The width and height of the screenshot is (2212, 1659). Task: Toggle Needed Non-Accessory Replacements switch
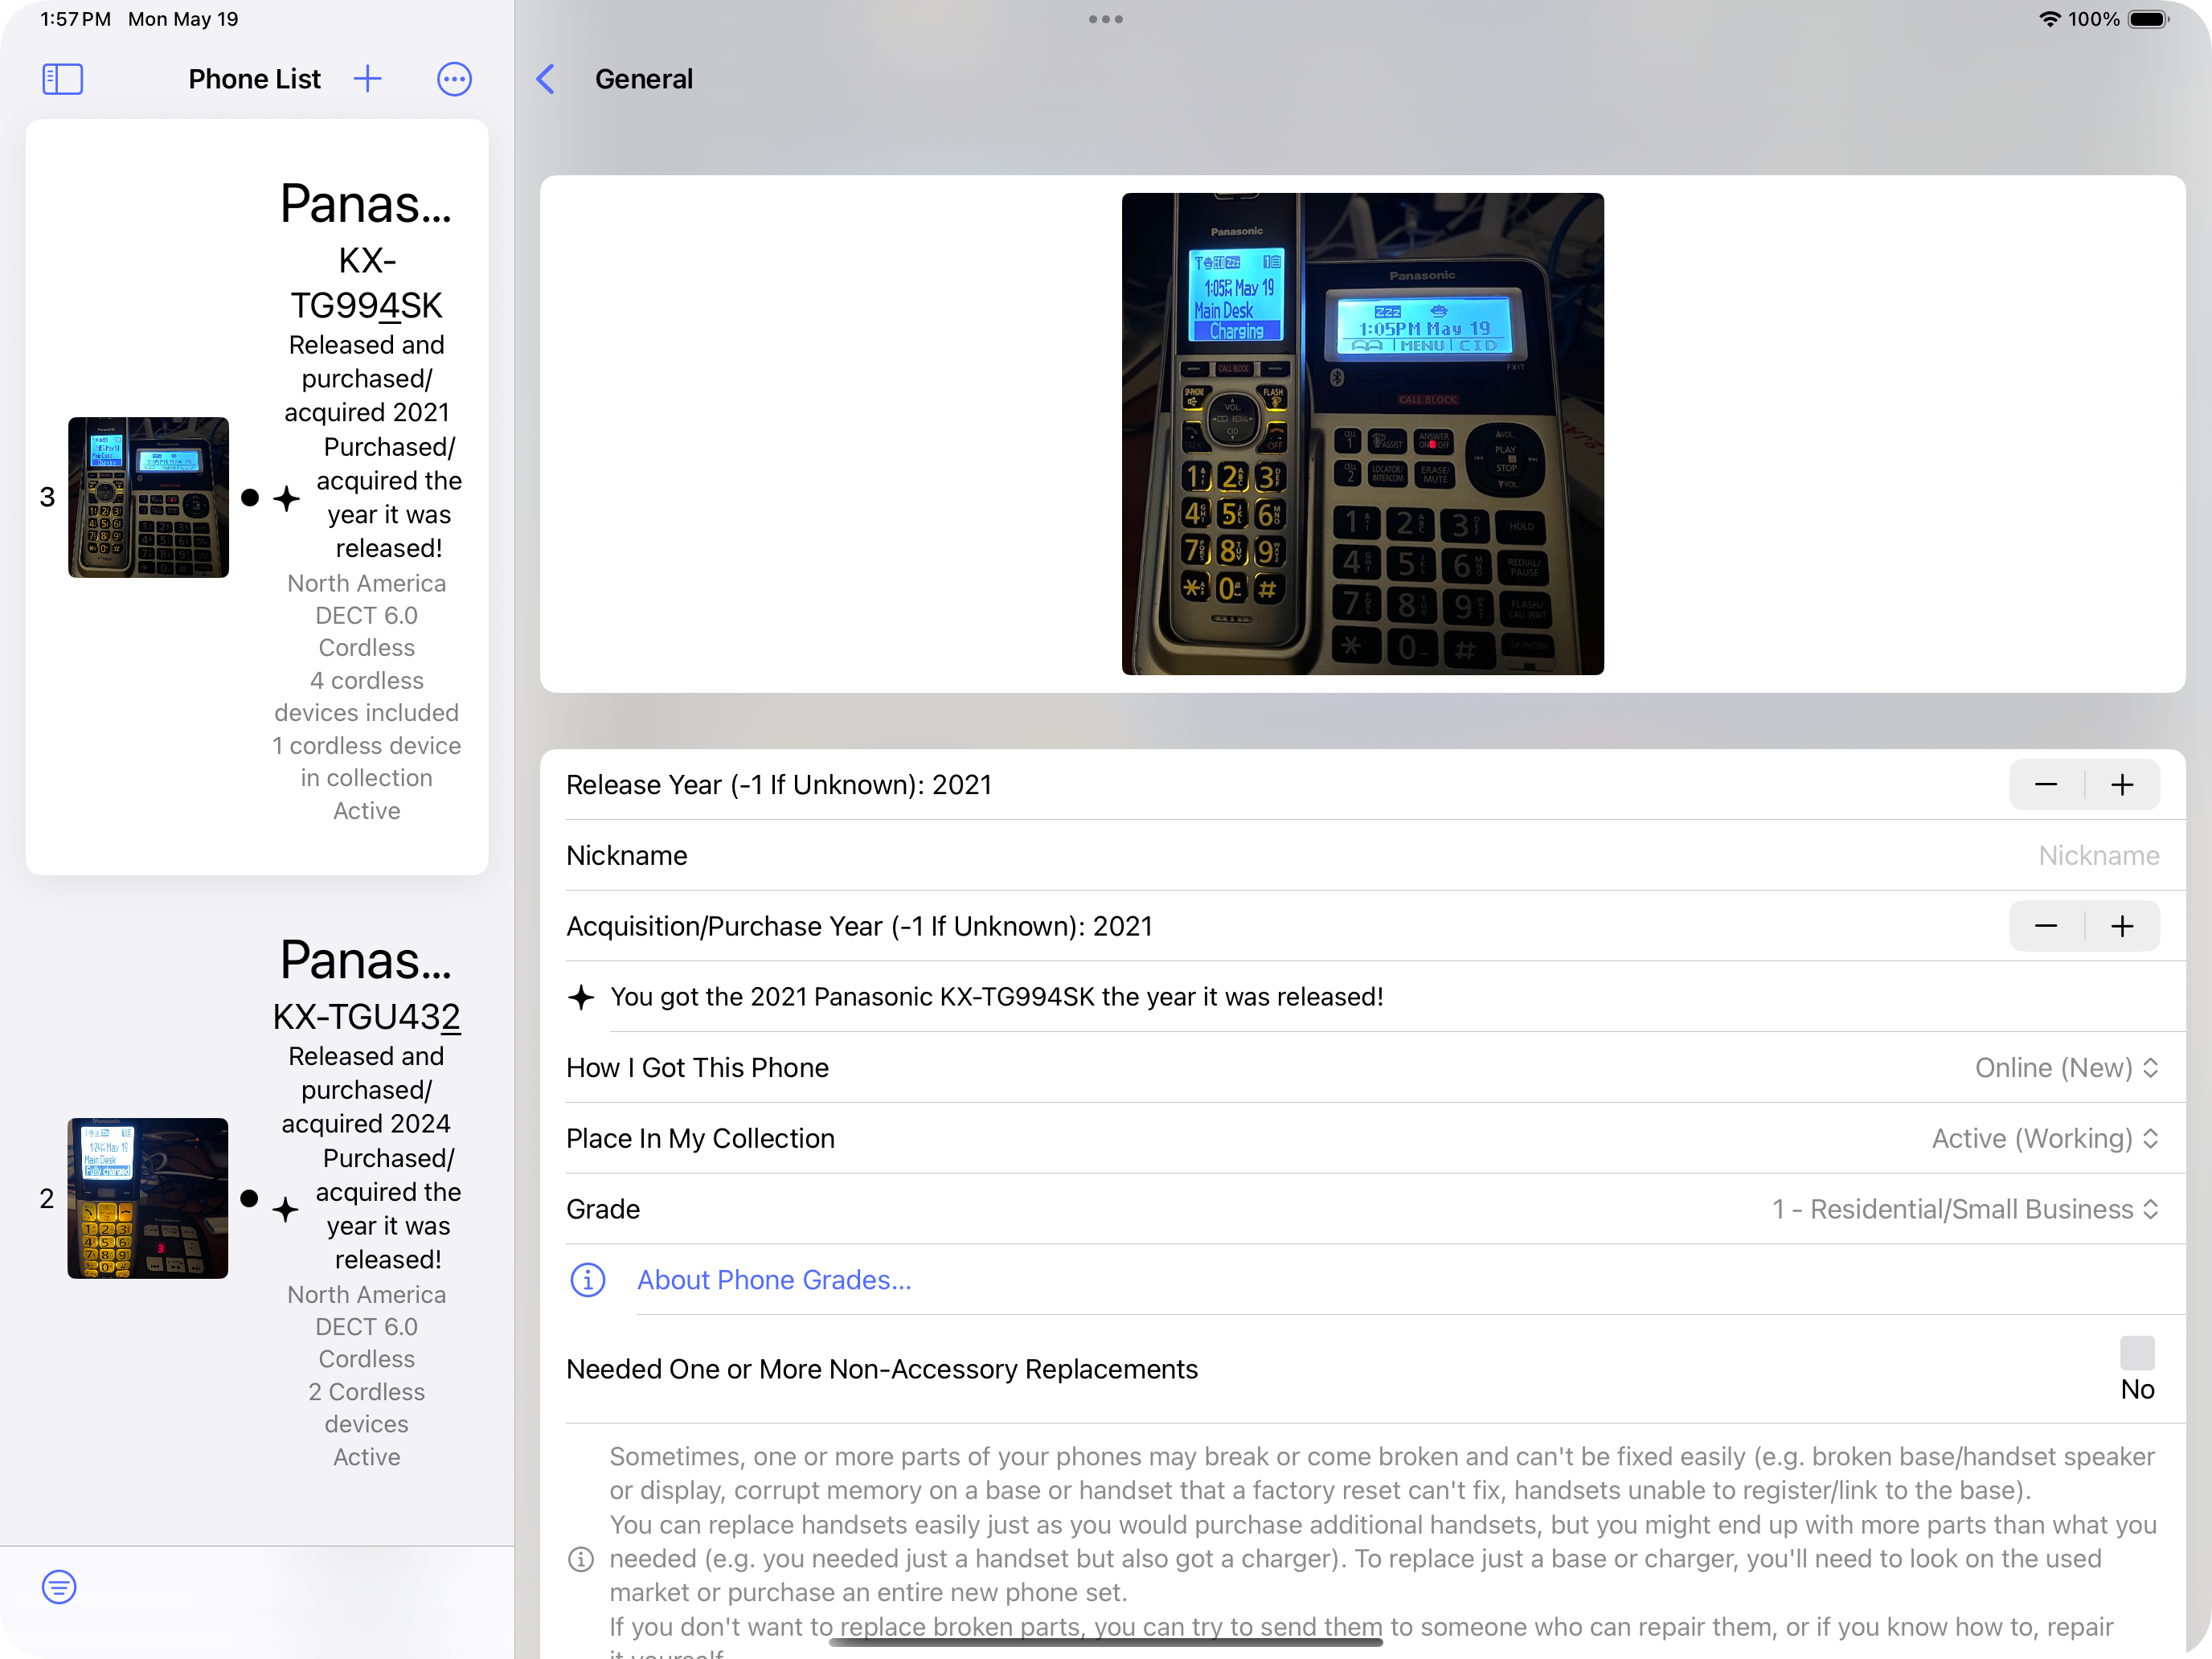tap(2137, 1353)
